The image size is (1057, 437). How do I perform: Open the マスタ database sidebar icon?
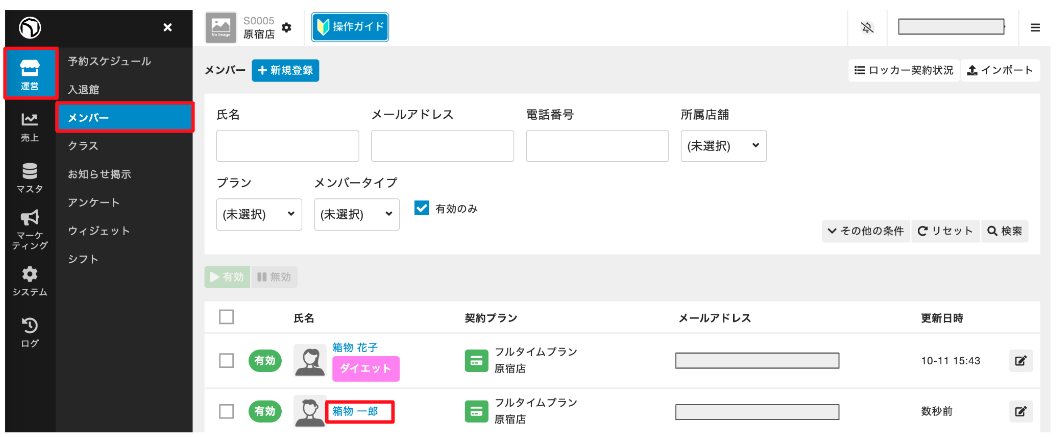pyautogui.click(x=29, y=177)
